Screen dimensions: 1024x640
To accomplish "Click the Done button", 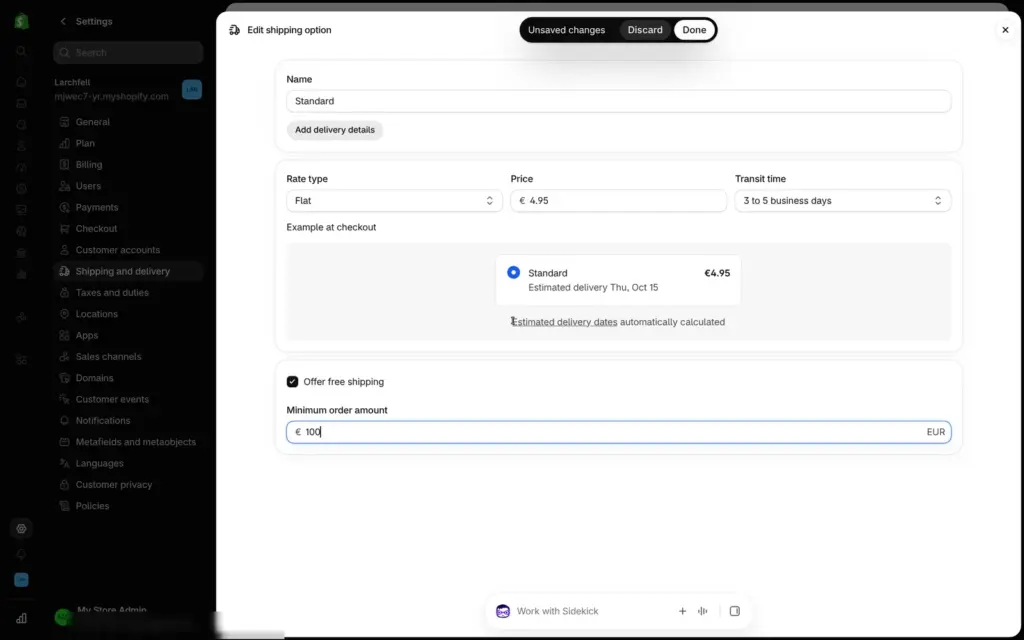I will point(694,30).
